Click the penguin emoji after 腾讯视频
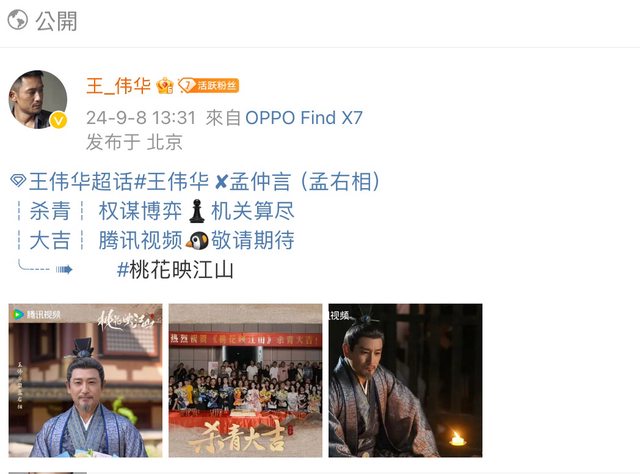The image size is (640, 474). click(197, 240)
